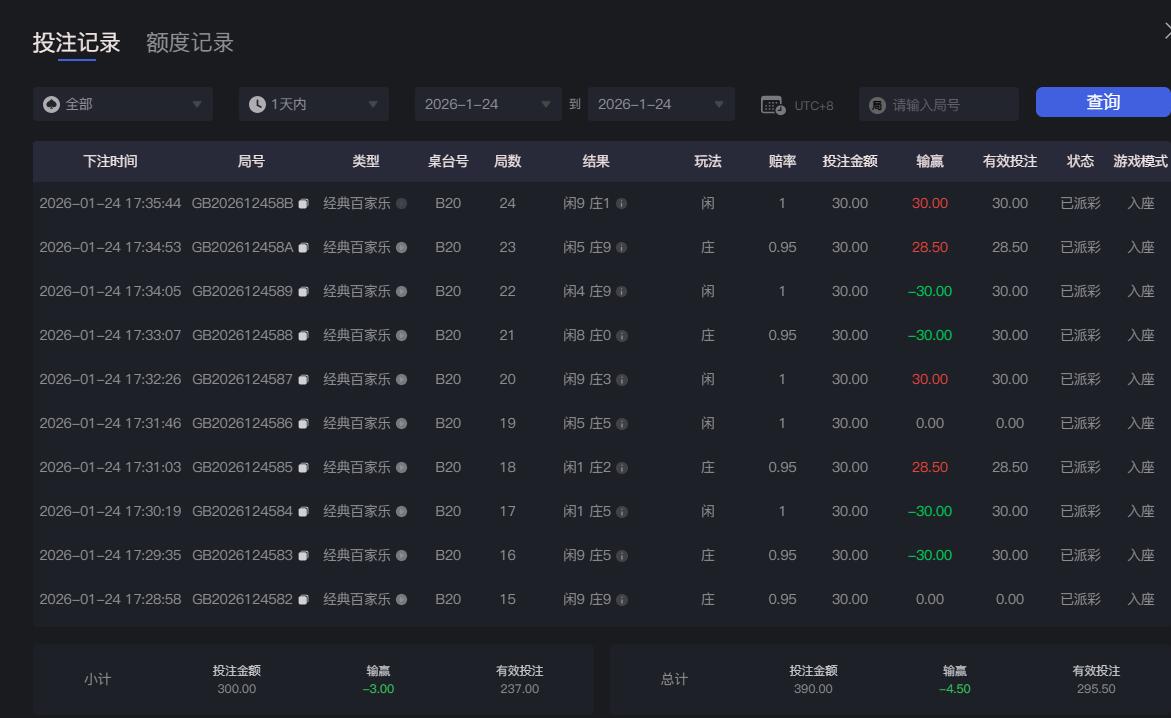
Task: Click the video icon next to 经典百家乐 in row 24
Action: click(400, 203)
